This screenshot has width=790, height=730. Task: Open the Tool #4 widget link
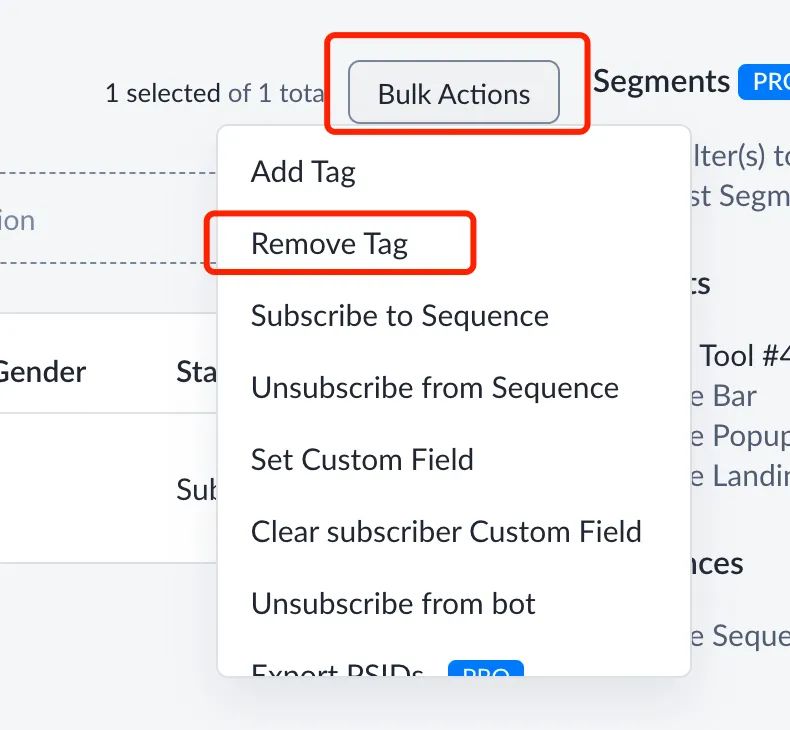click(744, 356)
